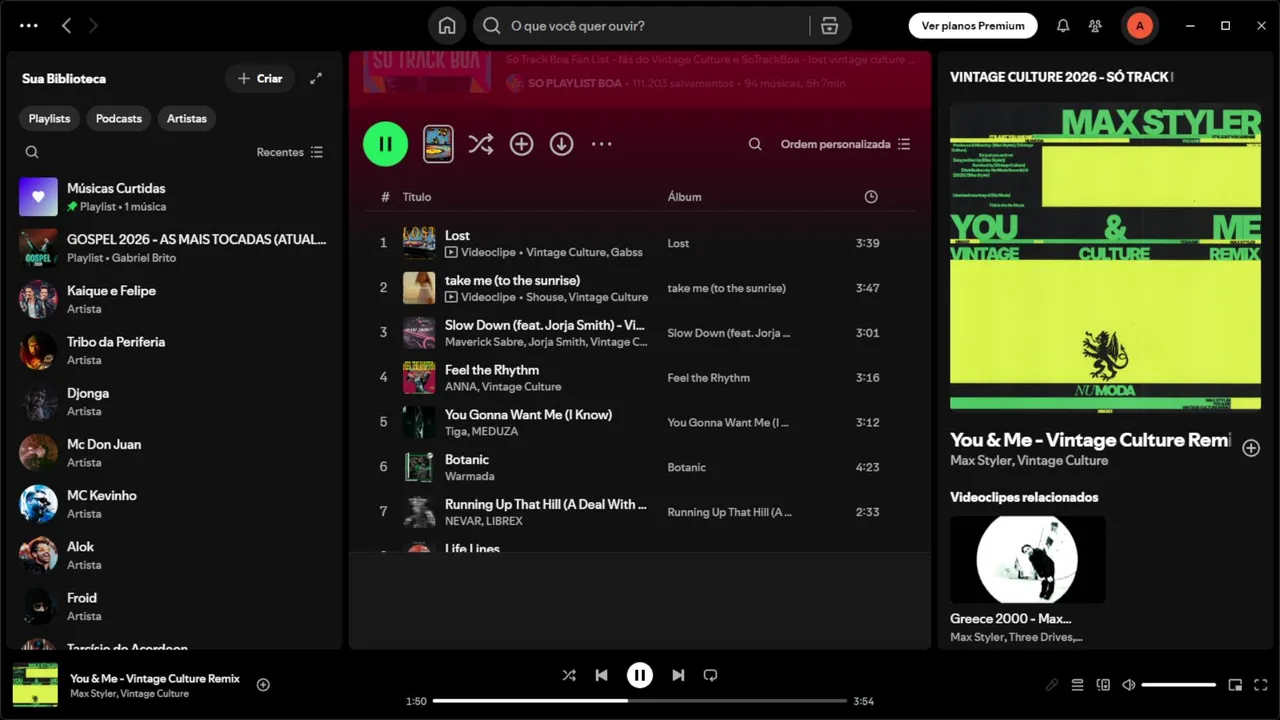Open Alok artist in library

[x=175, y=555]
